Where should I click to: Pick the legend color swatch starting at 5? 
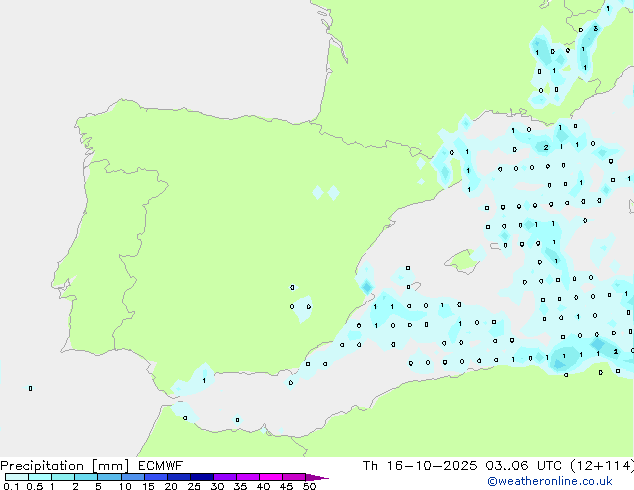coord(109,477)
